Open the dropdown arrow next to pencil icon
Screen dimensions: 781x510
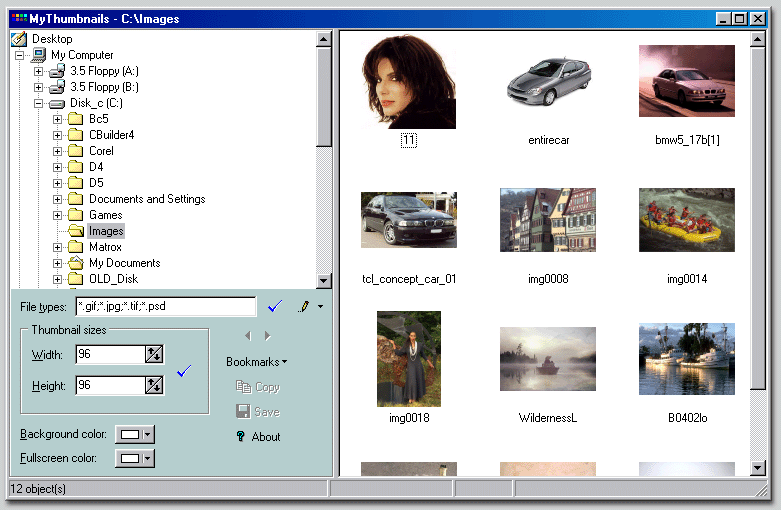[320, 307]
